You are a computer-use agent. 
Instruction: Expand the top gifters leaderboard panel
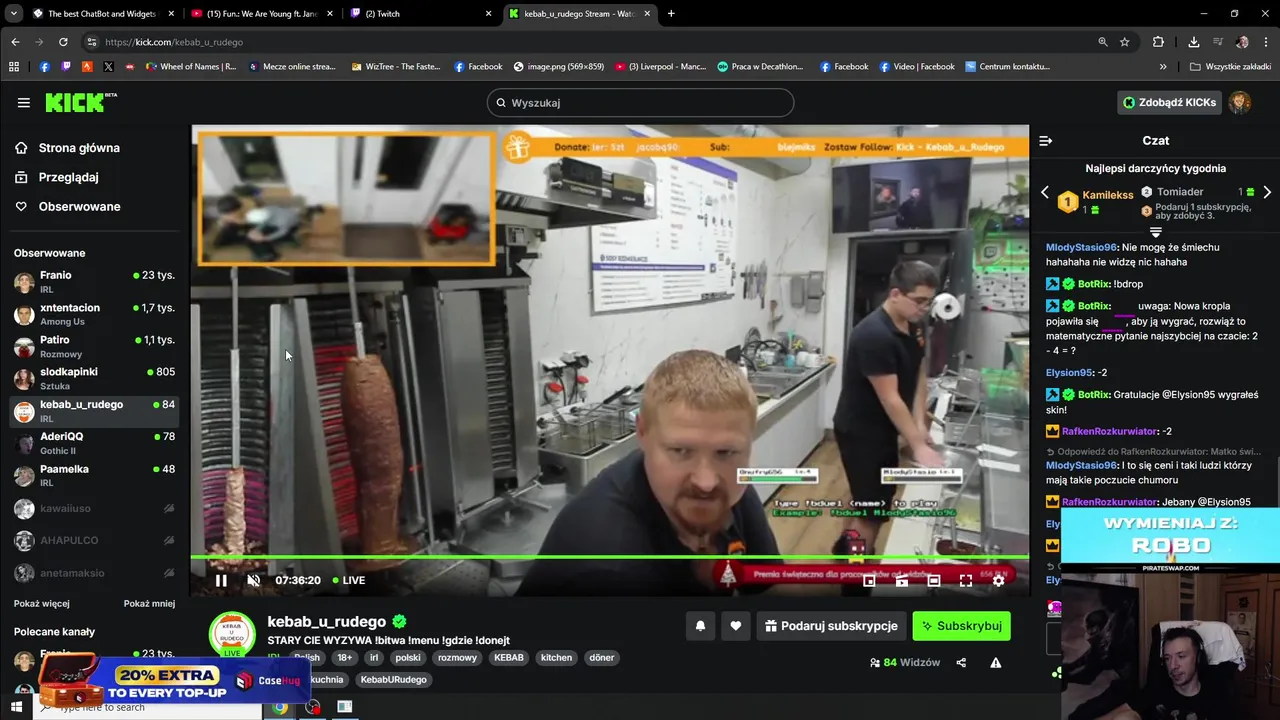(1155, 231)
